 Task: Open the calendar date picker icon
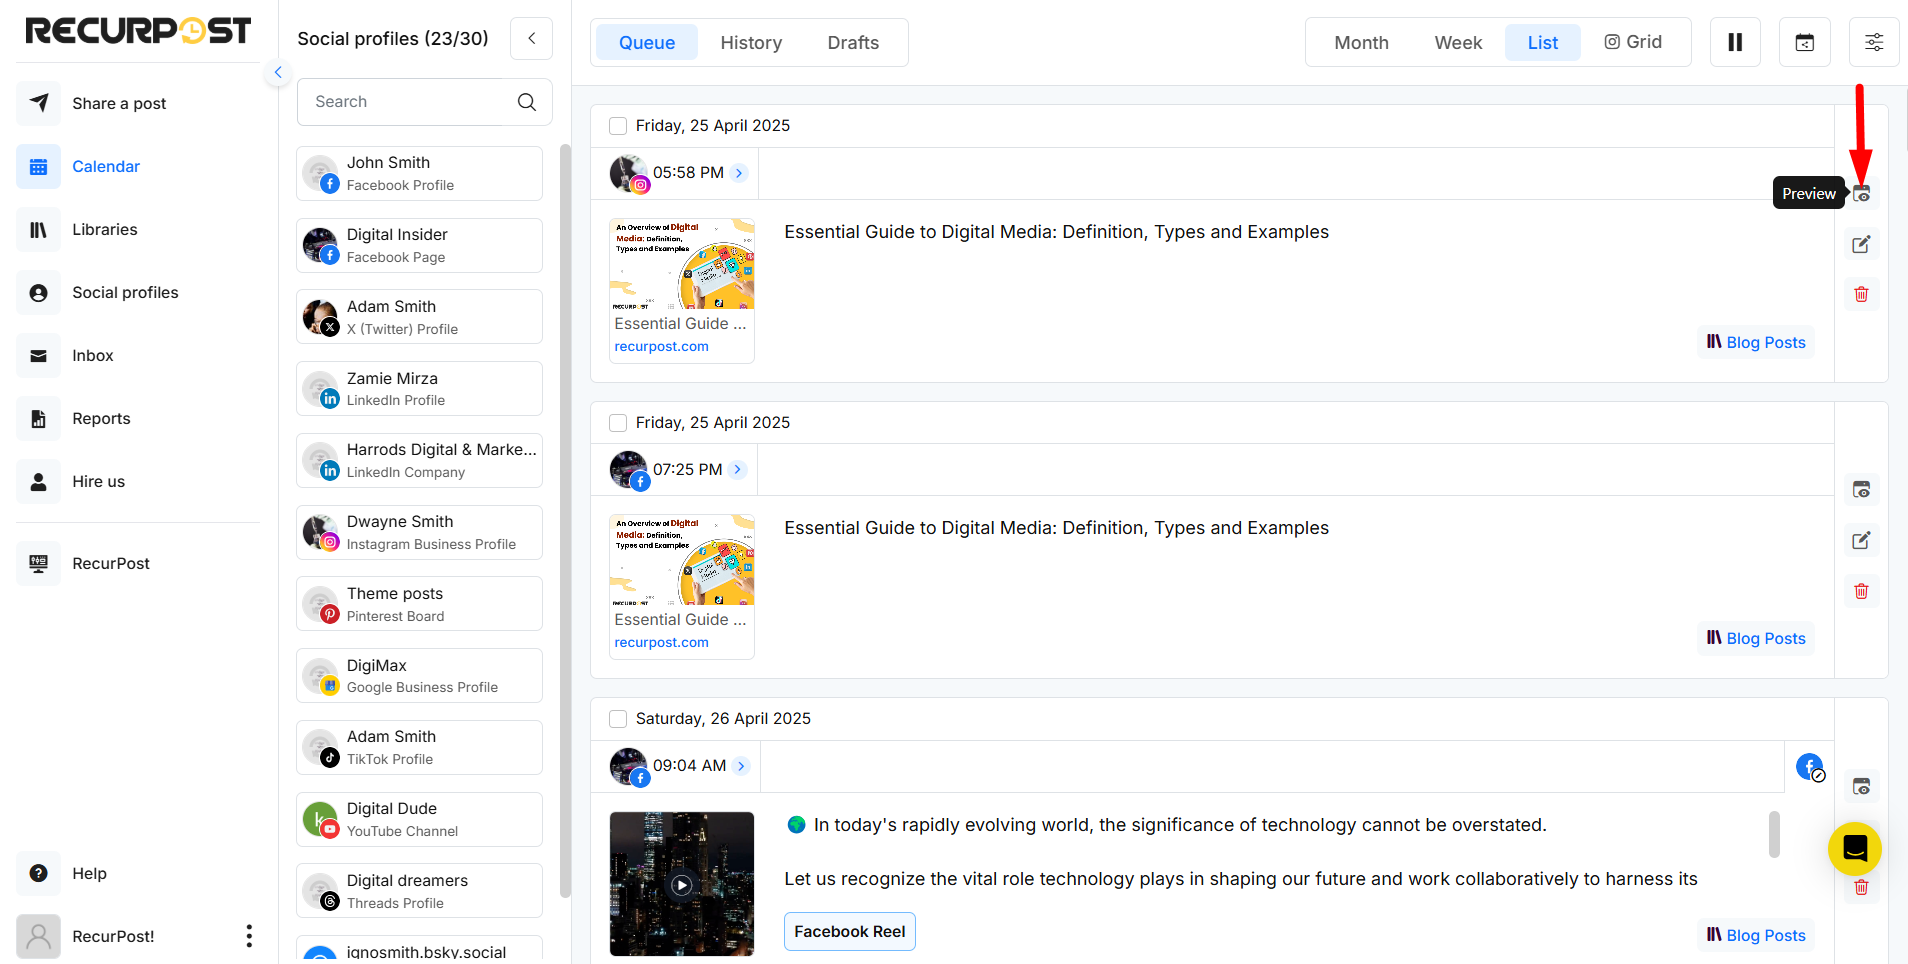1804,42
